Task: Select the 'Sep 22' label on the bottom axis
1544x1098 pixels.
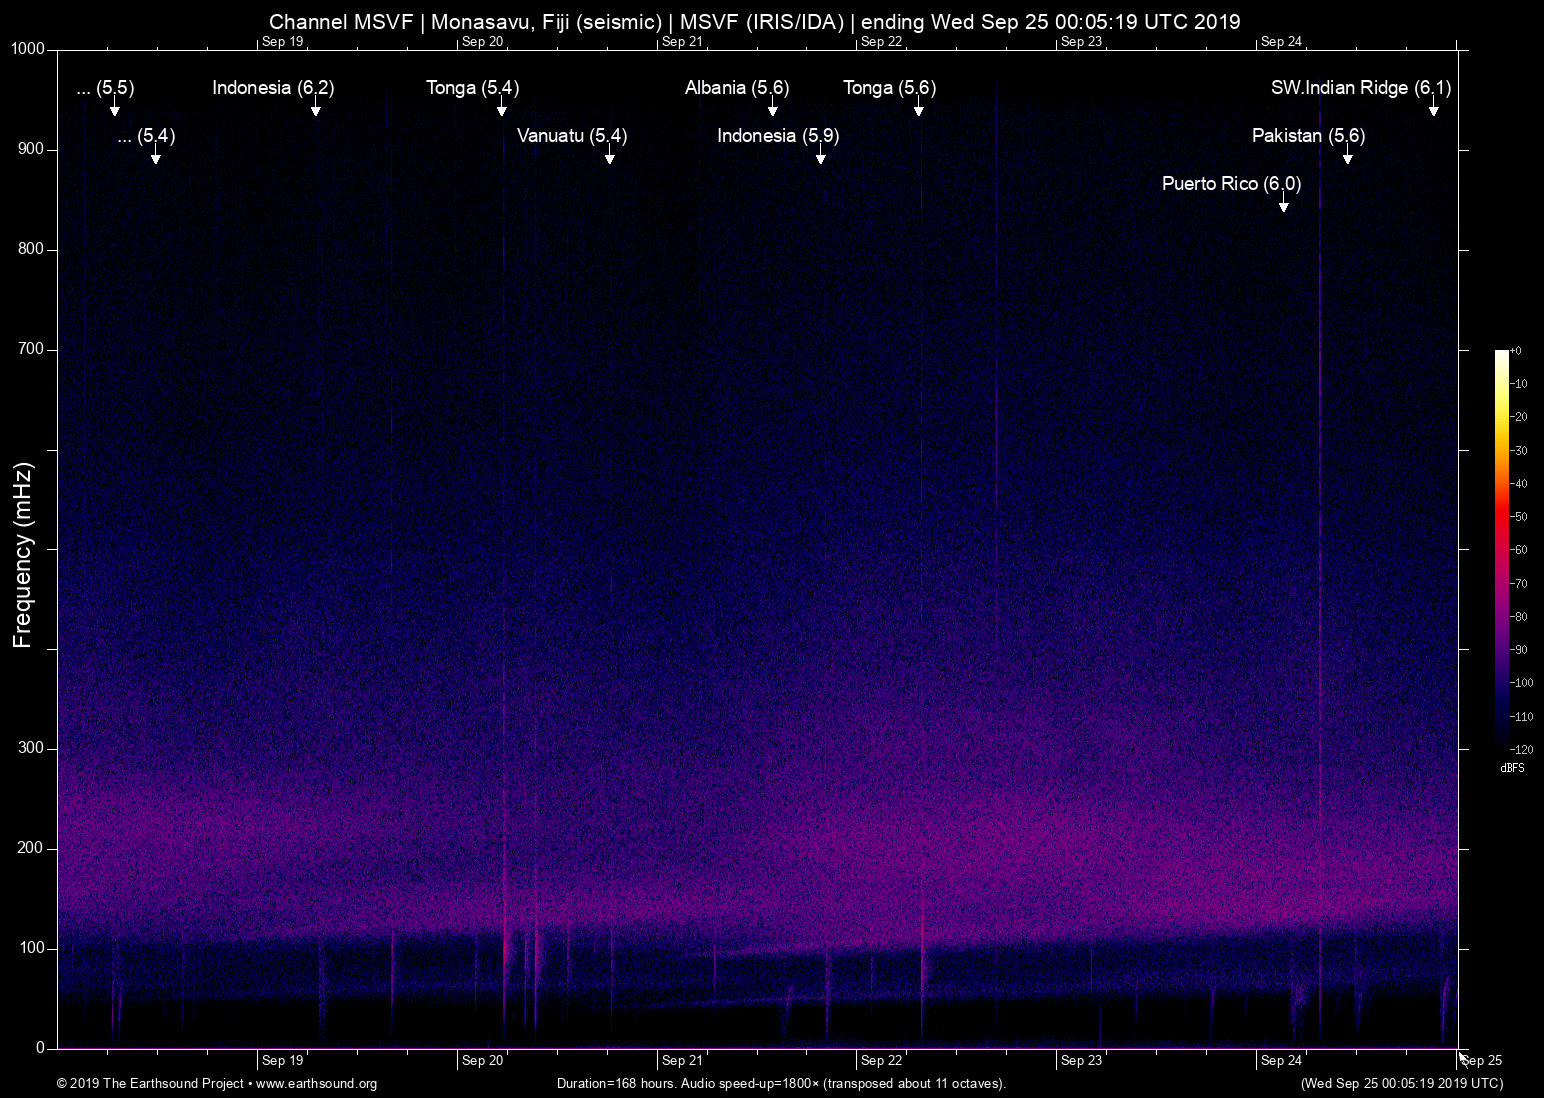Action: click(x=882, y=1061)
